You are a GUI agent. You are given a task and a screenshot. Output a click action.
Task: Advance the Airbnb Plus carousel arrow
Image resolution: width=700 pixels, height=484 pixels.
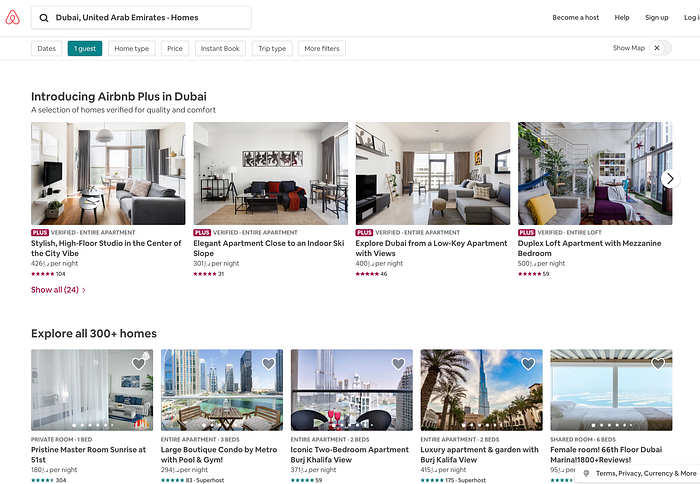tap(670, 179)
